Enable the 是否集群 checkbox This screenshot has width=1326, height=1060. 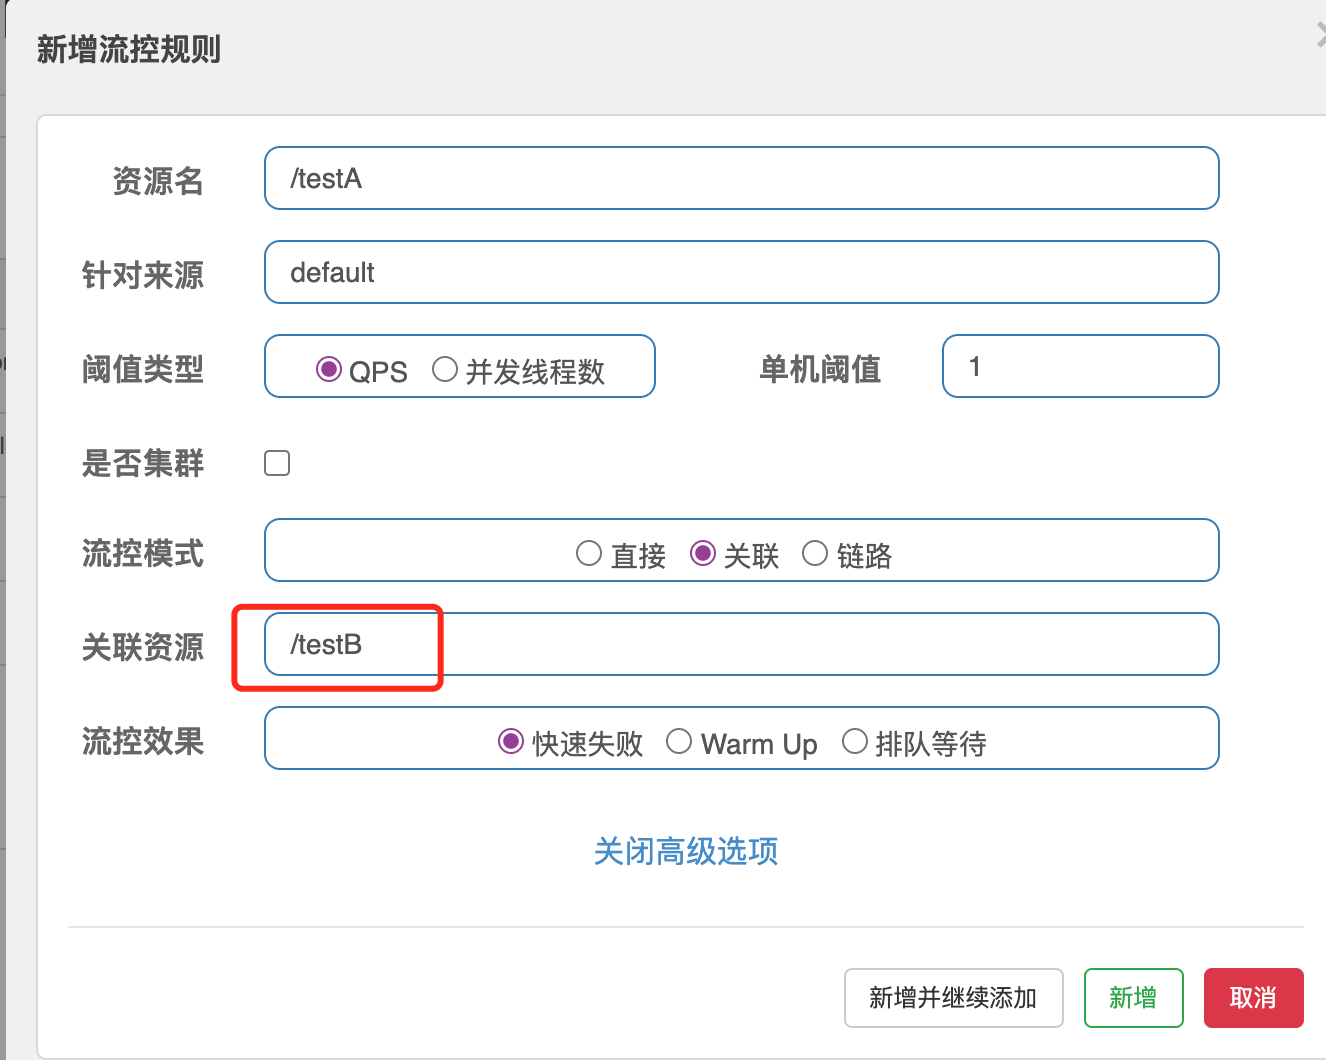tap(277, 463)
